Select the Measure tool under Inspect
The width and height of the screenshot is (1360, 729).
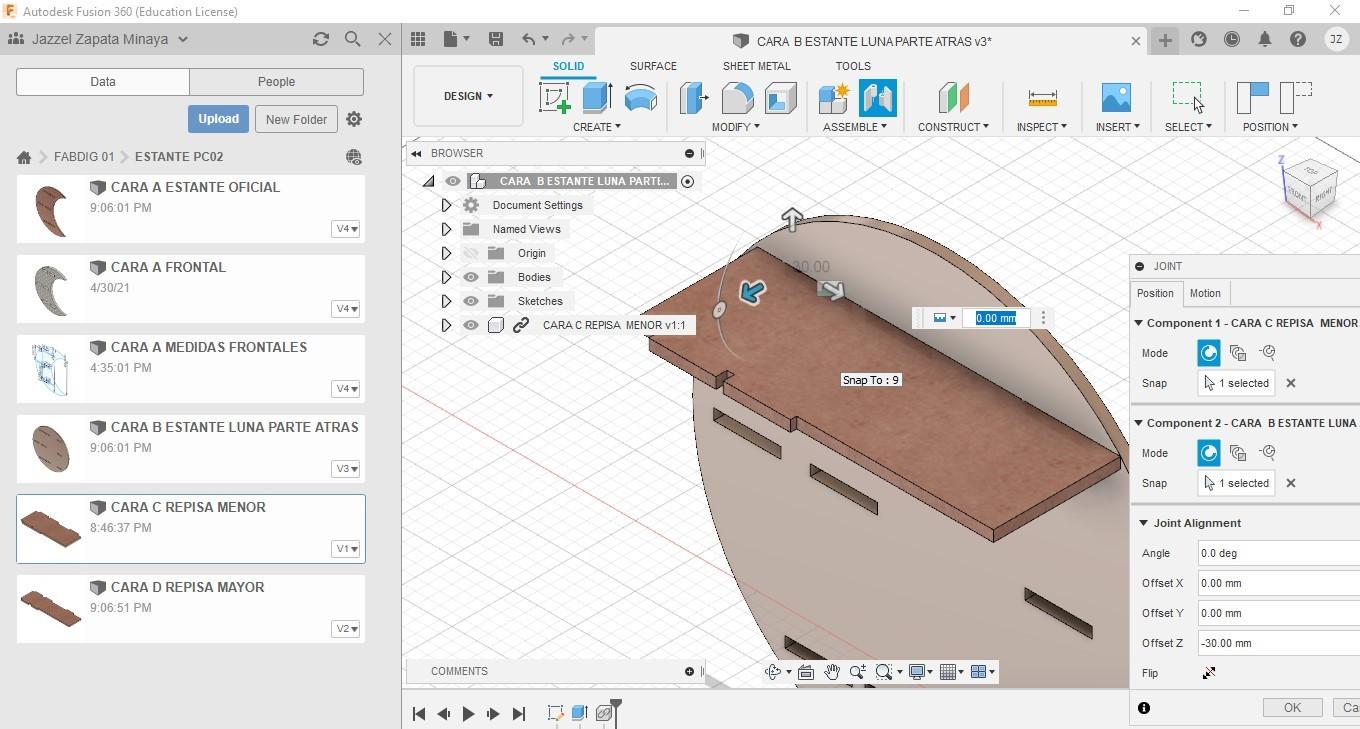1042,98
